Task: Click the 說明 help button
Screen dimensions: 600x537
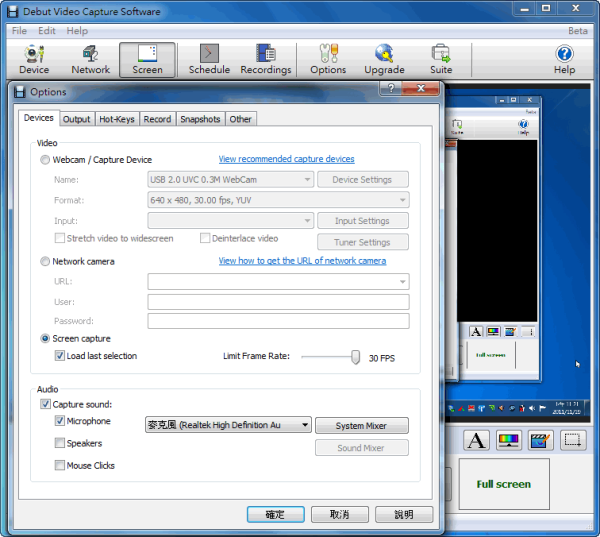Action: (404, 514)
